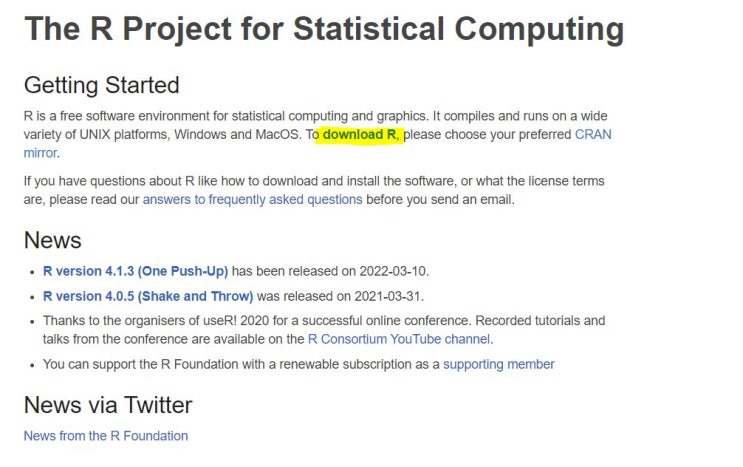Click the main R Project page title
This screenshot has height=467, width=743.
(x=324, y=29)
